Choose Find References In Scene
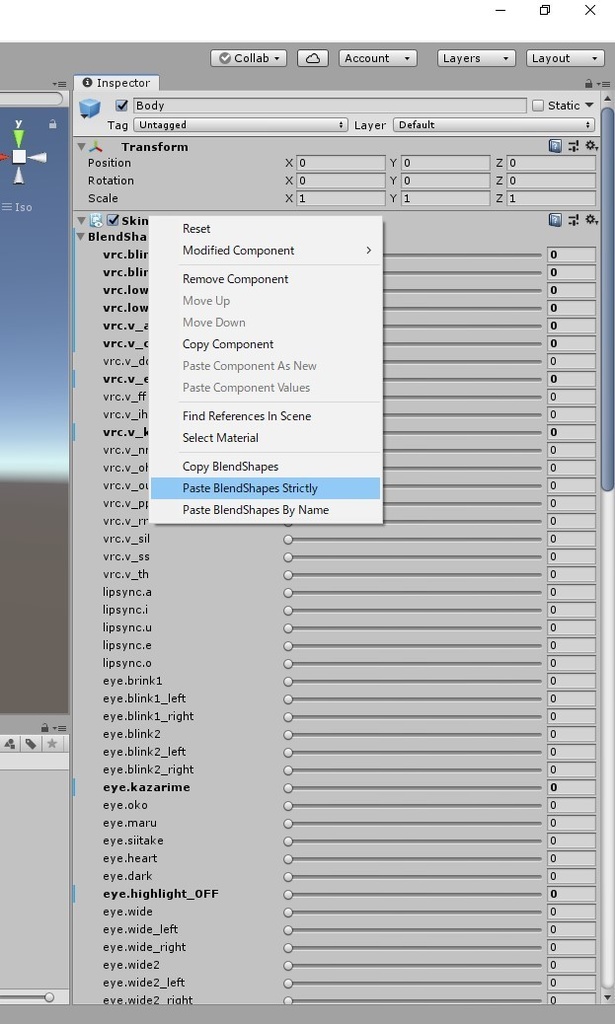The image size is (615, 1024). pos(266,416)
